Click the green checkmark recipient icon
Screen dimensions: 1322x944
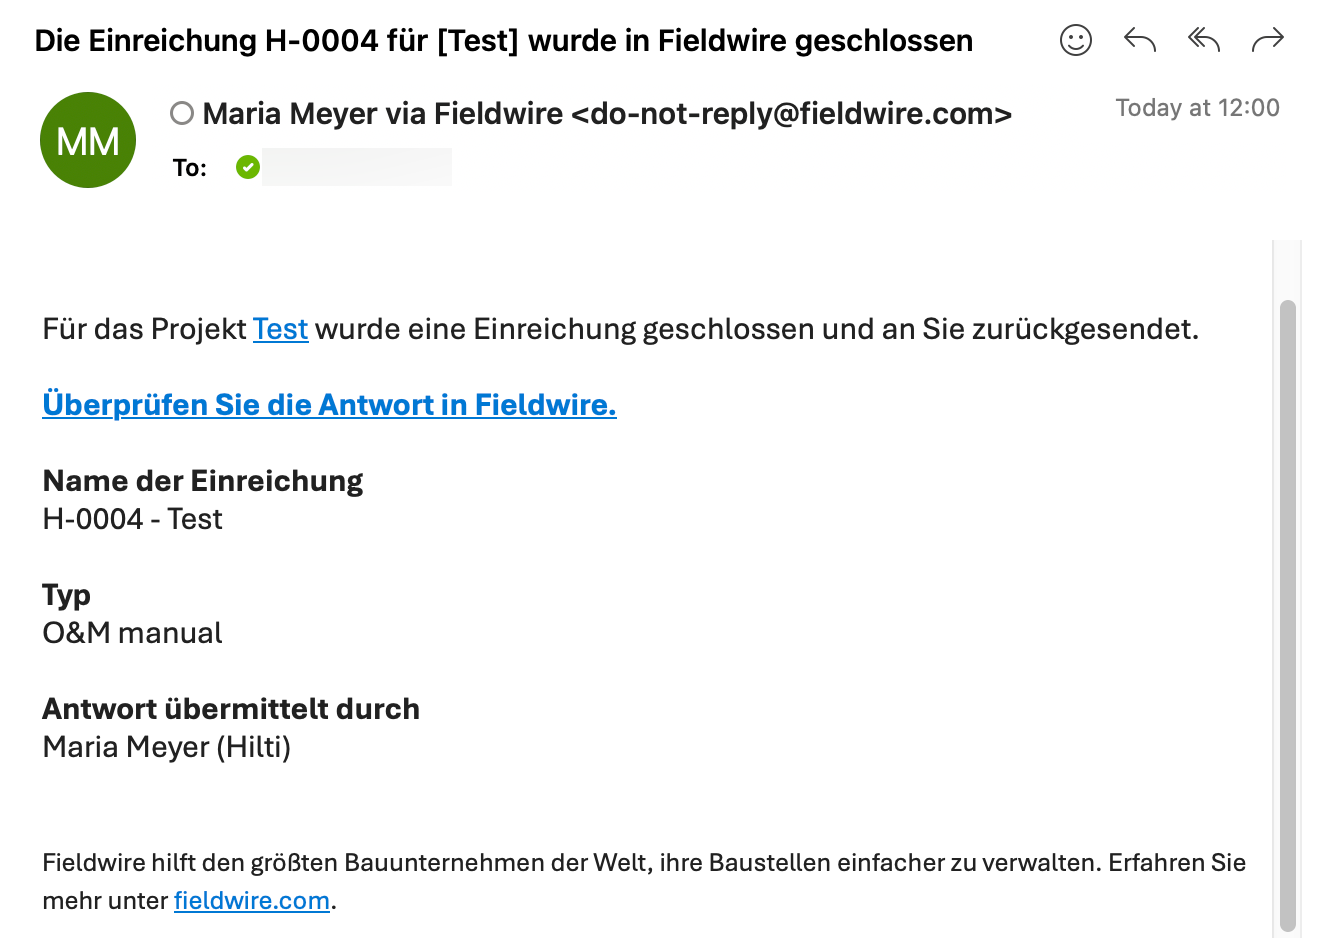tap(248, 167)
